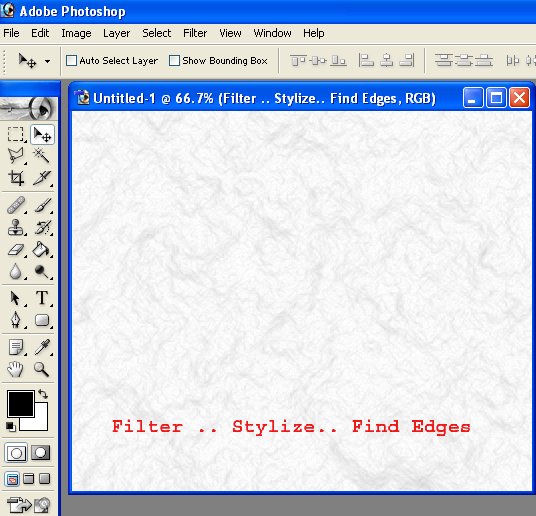Viewport: 536px width, 516px height.
Task: Select the Zoom magnifier tool
Action: click(x=41, y=369)
